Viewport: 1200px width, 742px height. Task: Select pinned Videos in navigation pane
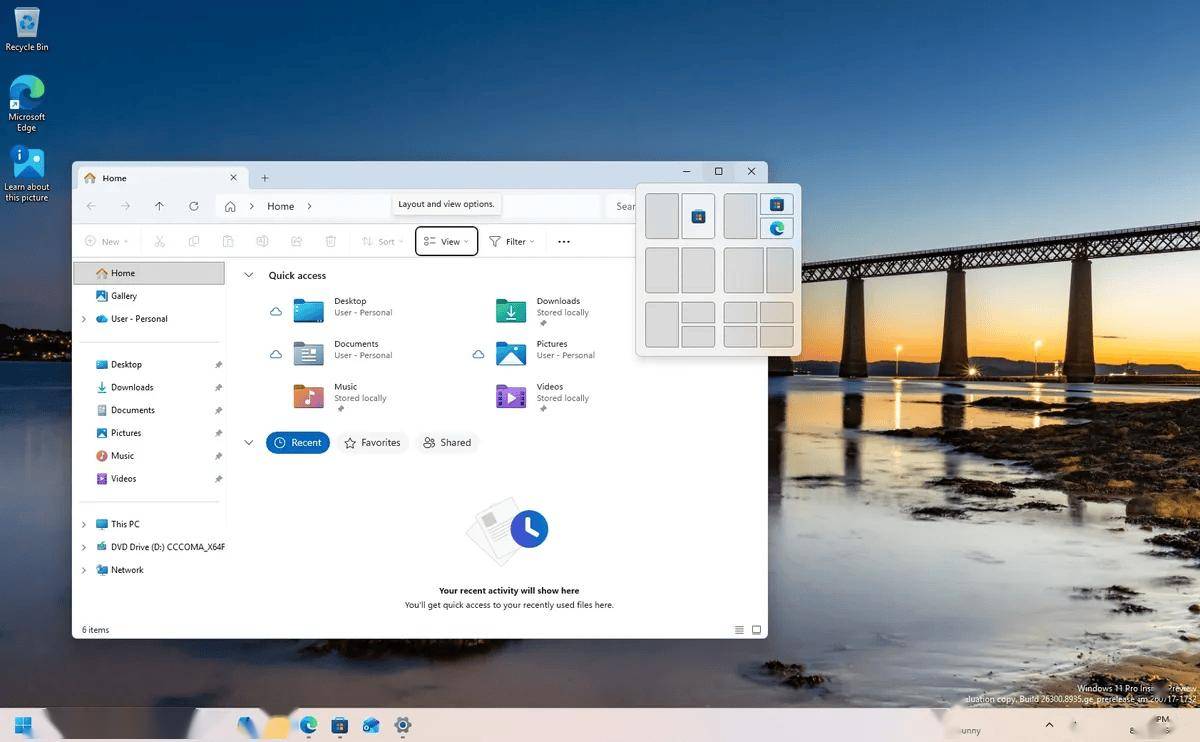tap(149, 479)
